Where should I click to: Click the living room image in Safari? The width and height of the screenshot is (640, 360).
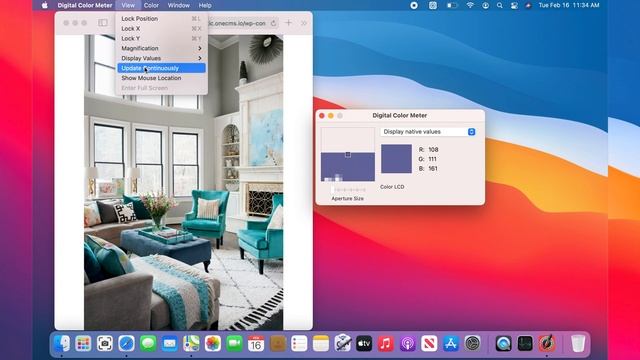coord(184,182)
